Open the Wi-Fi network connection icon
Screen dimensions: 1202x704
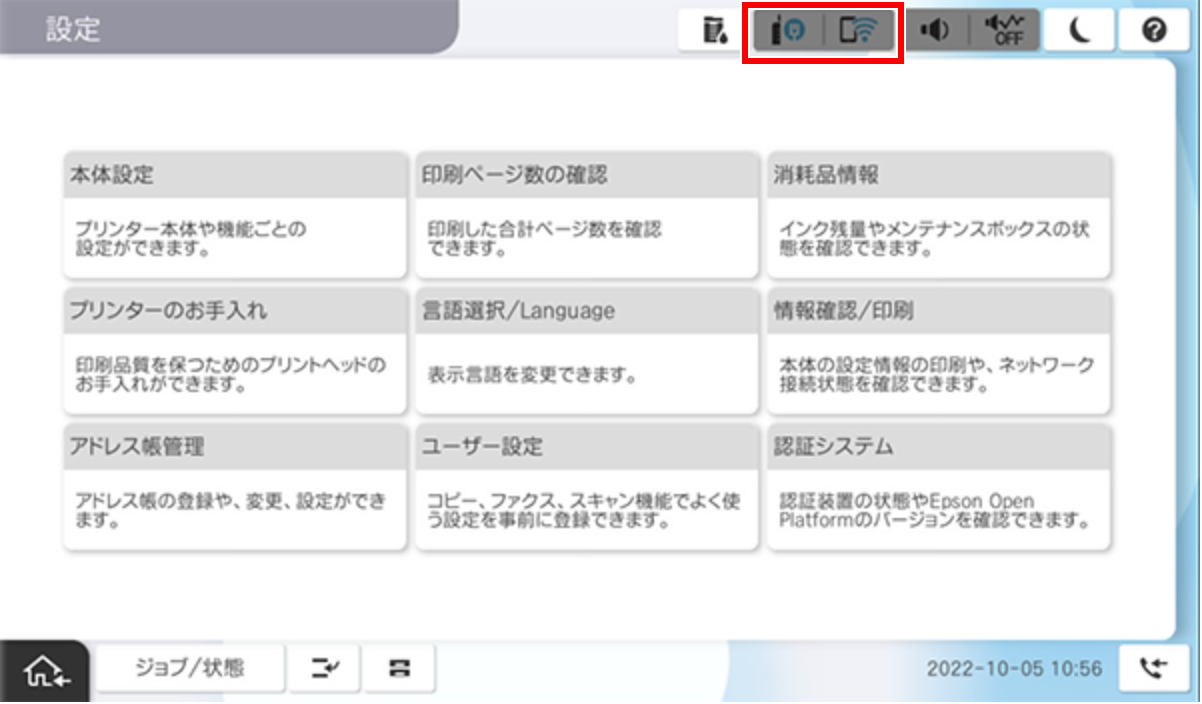[x=859, y=32]
